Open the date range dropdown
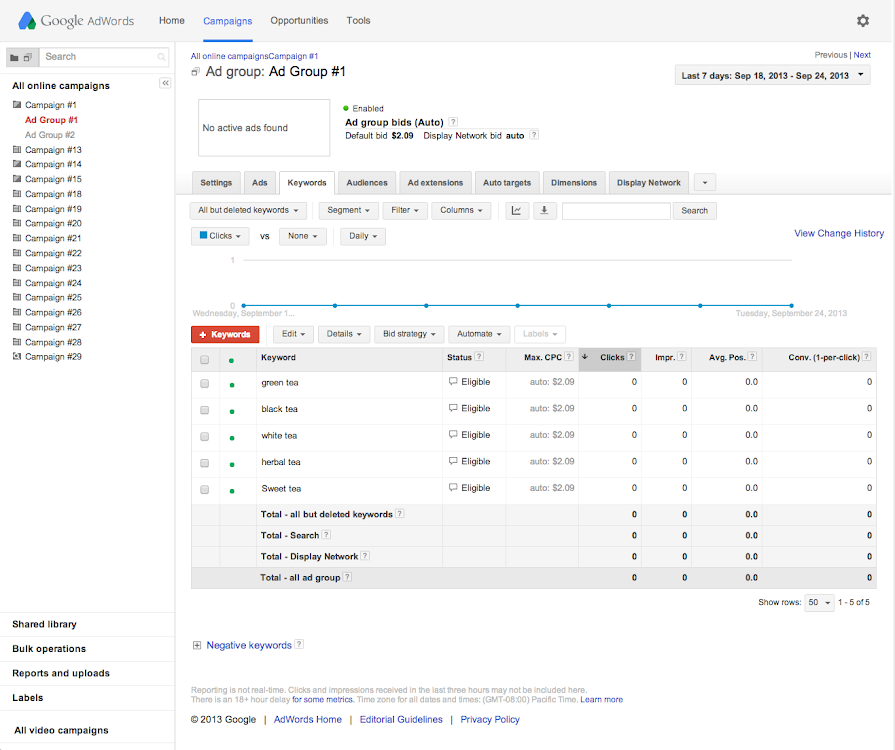This screenshot has width=895, height=750. pyautogui.click(x=772, y=76)
